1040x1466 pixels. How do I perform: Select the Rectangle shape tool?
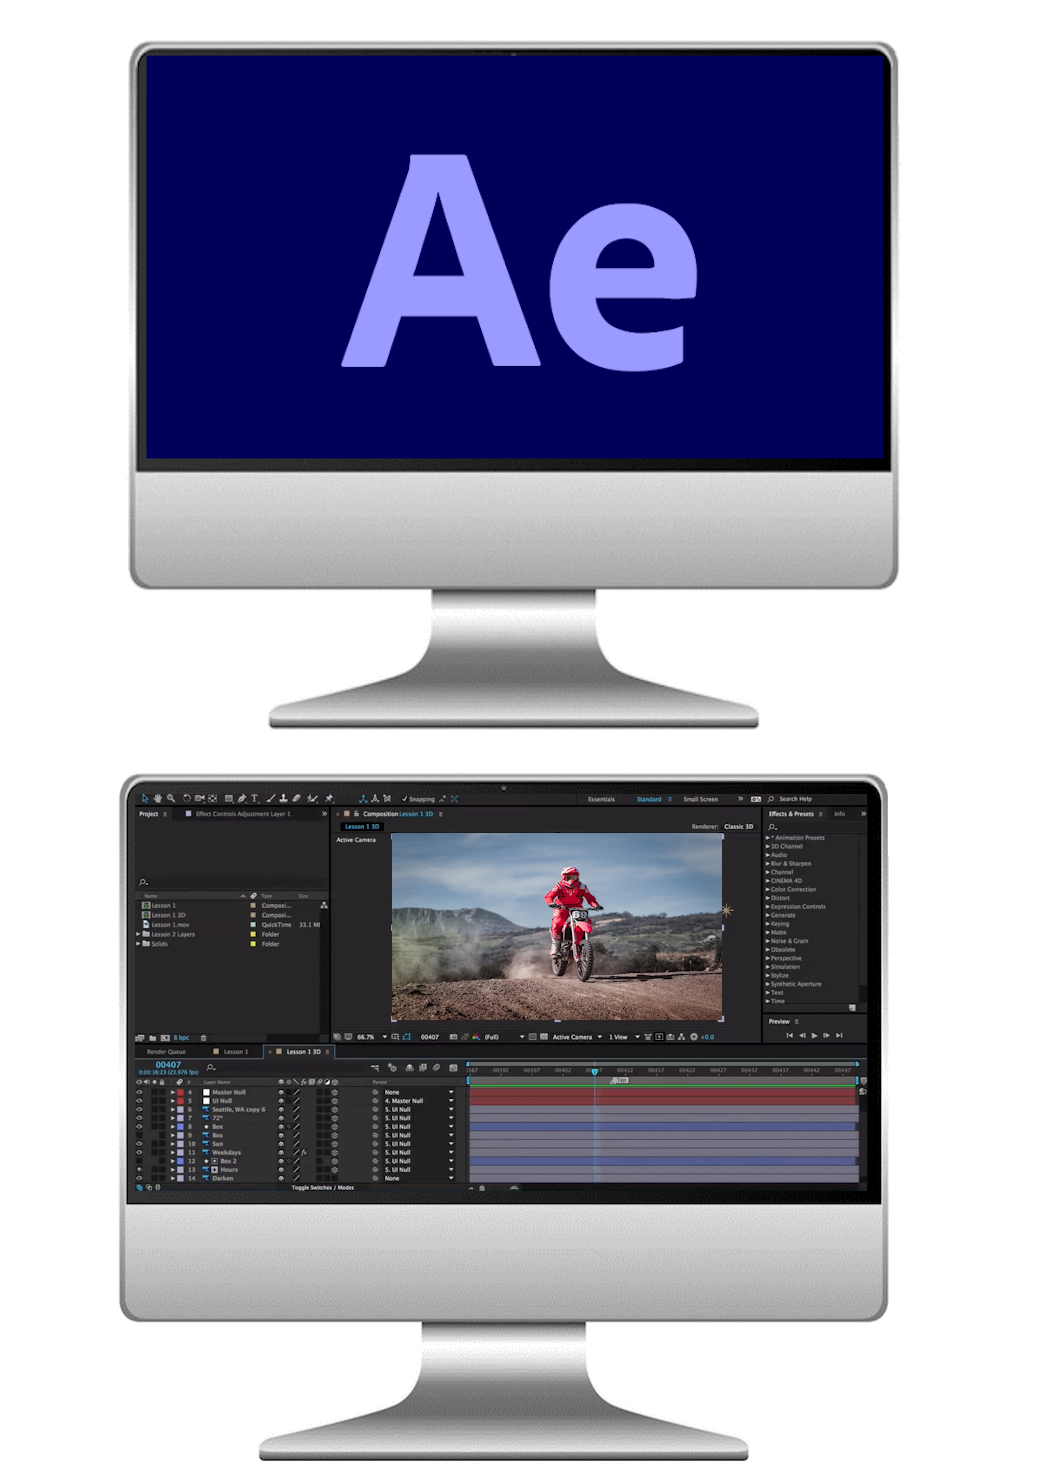229,798
